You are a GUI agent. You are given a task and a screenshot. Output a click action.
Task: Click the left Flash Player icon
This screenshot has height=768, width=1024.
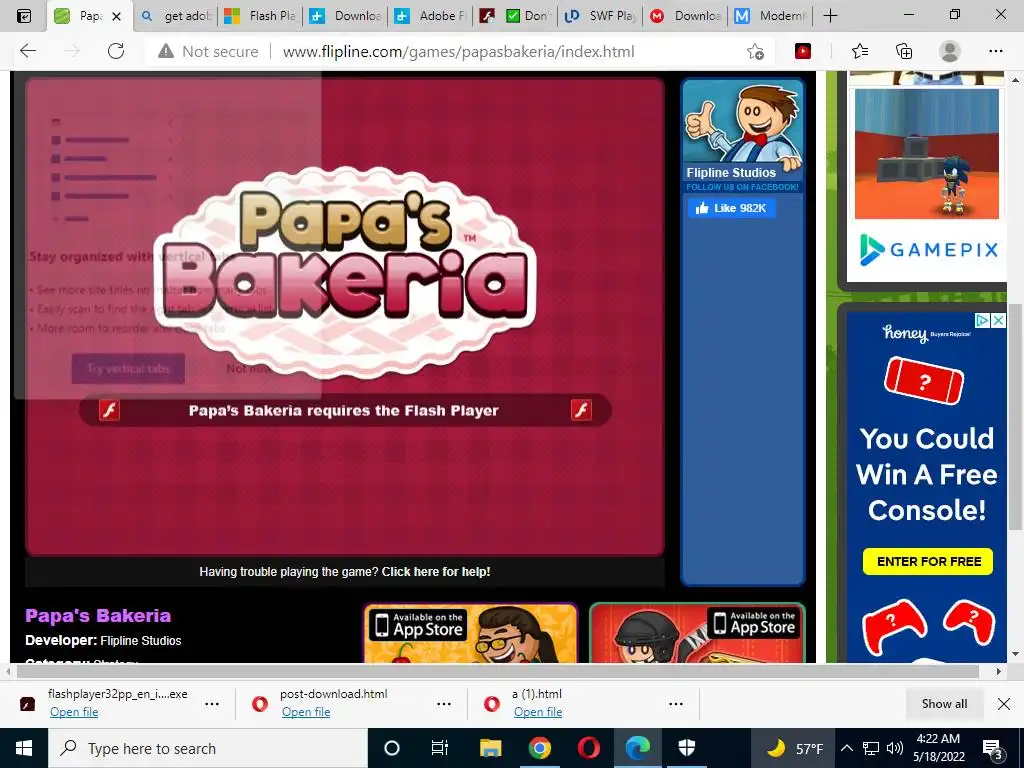click(x=109, y=410)
